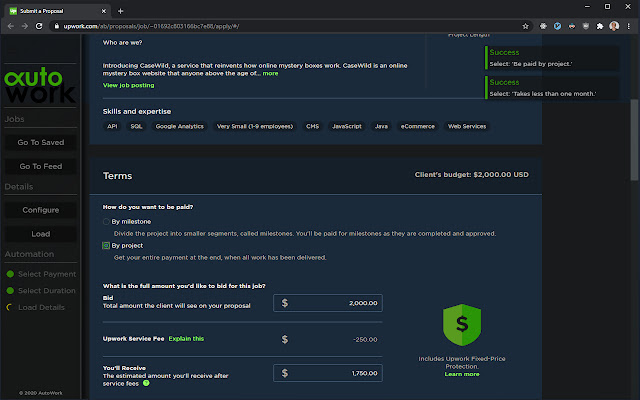The width and height of the screenshot is (640, 400).
Task: Click the Java skill tag
Action: pos(381,126)
